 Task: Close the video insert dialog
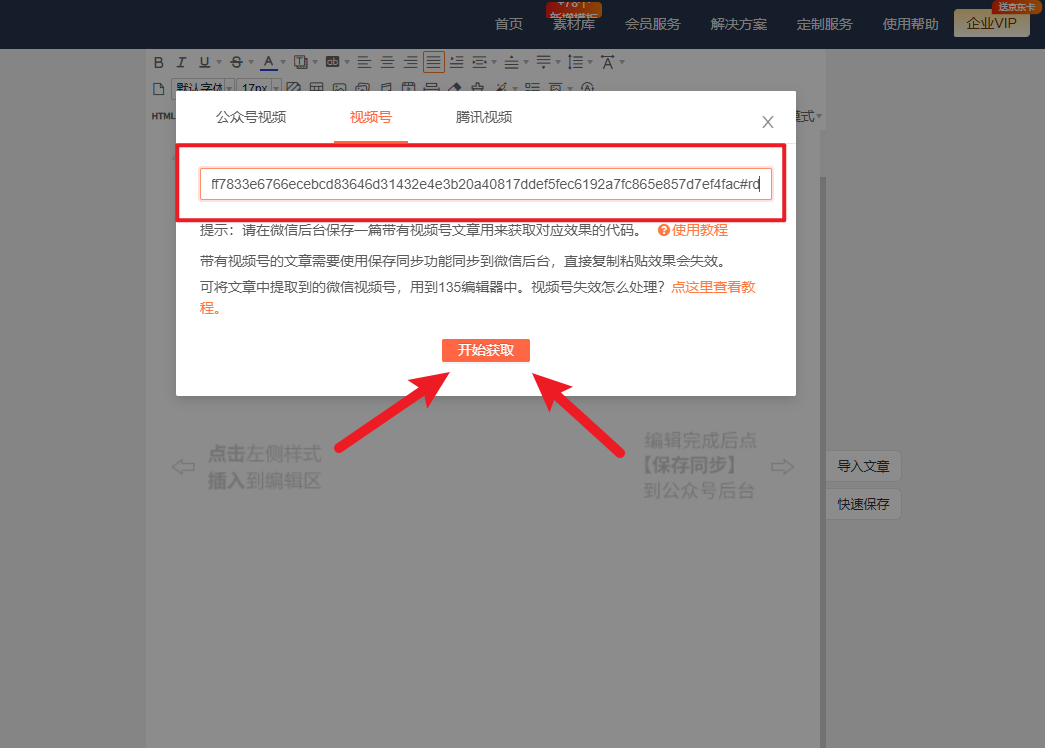coord(768,122)
